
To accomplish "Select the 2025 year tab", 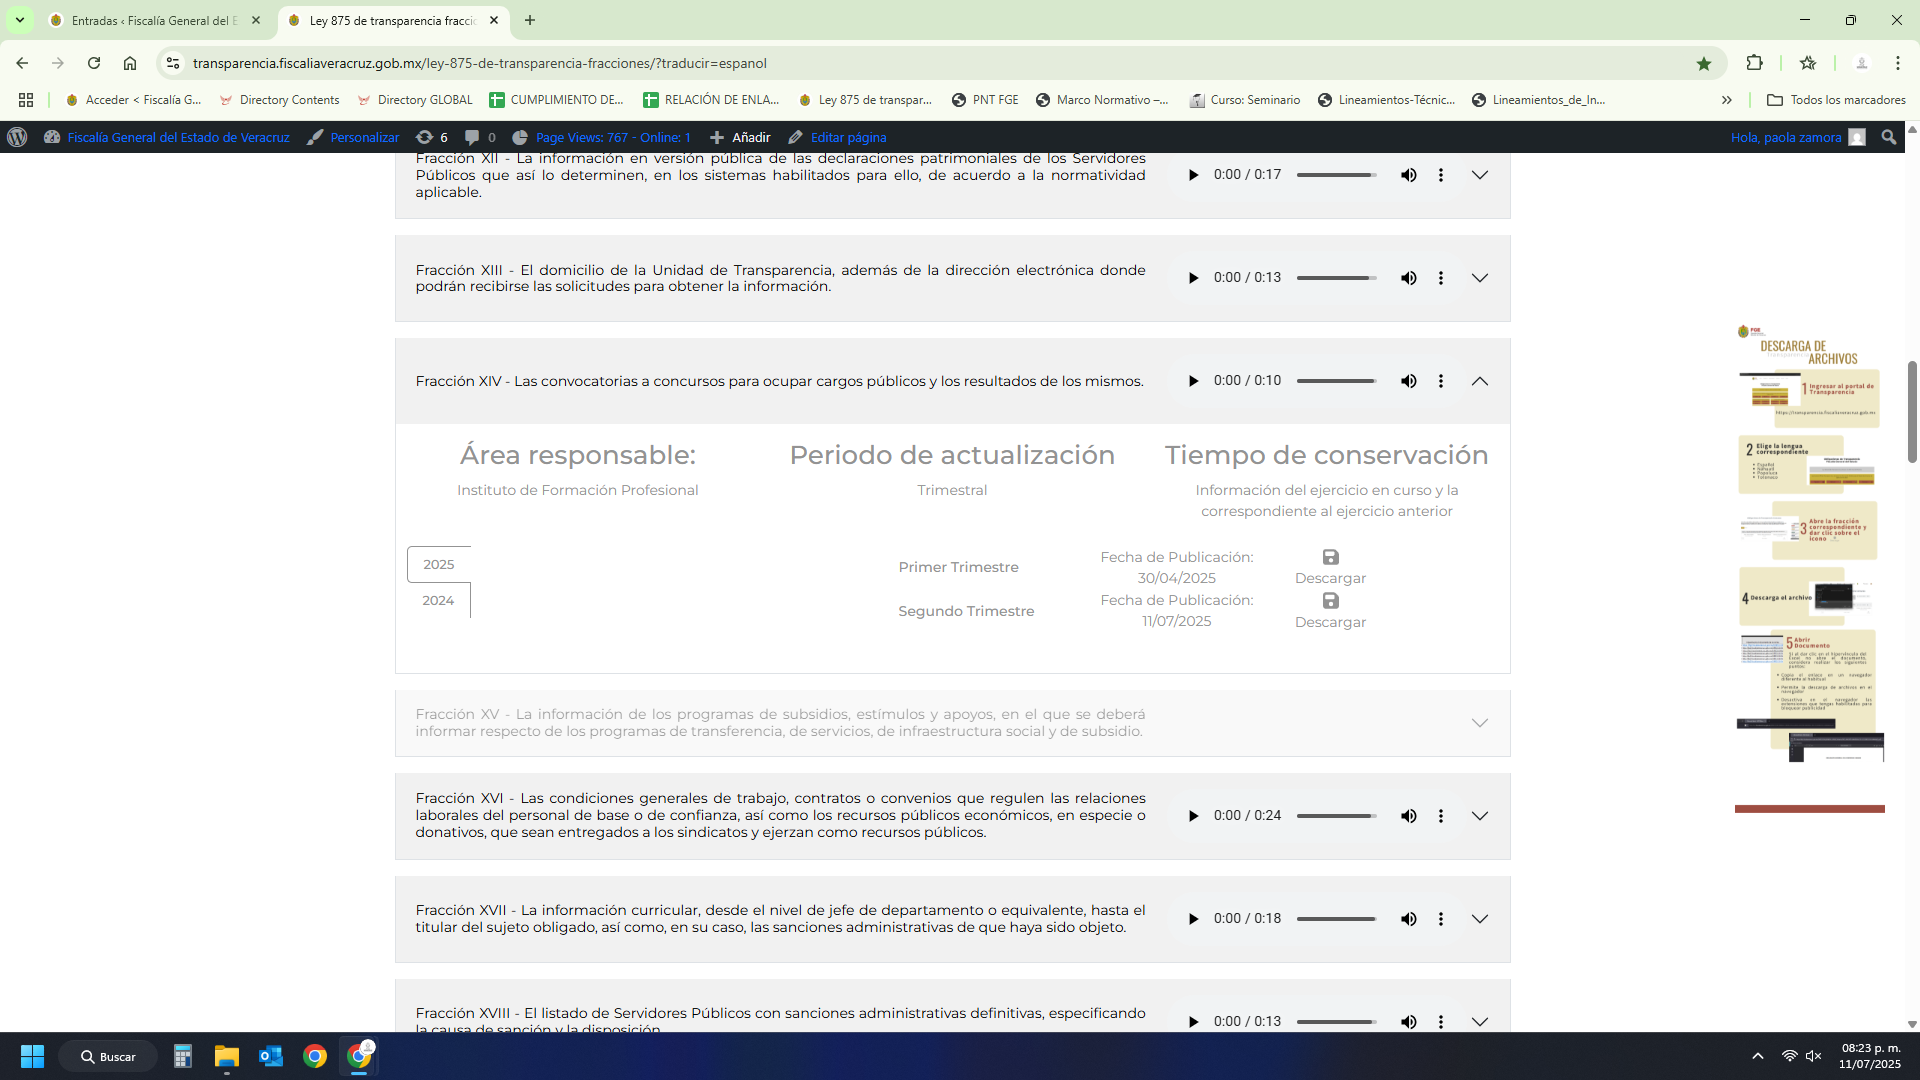I will [438, 564].
